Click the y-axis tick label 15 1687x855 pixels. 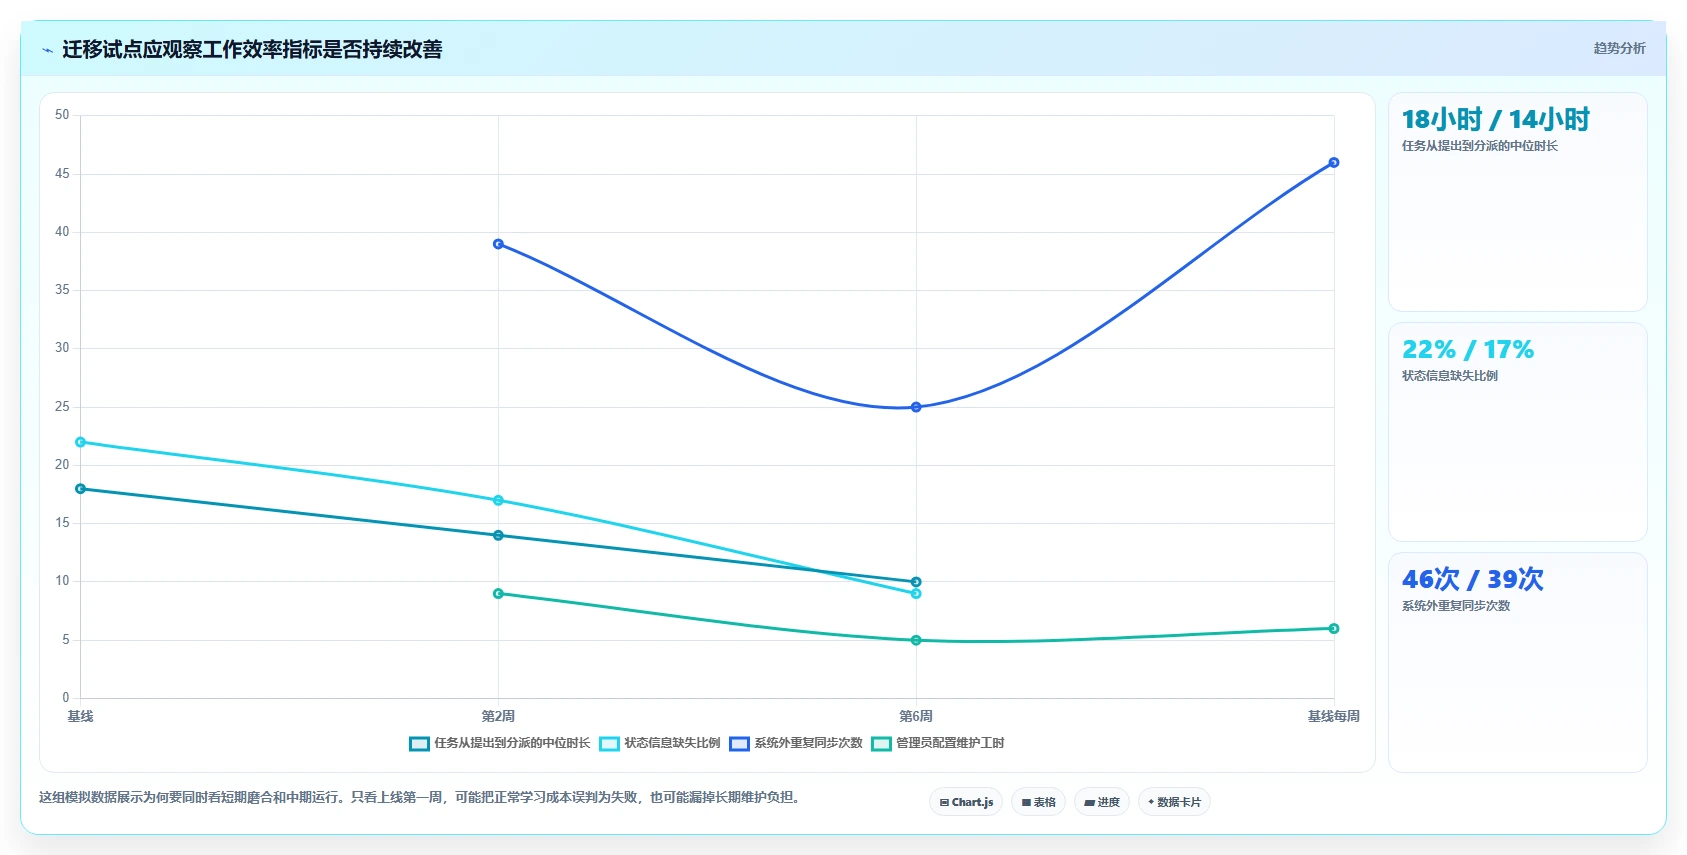click(62, 523)
